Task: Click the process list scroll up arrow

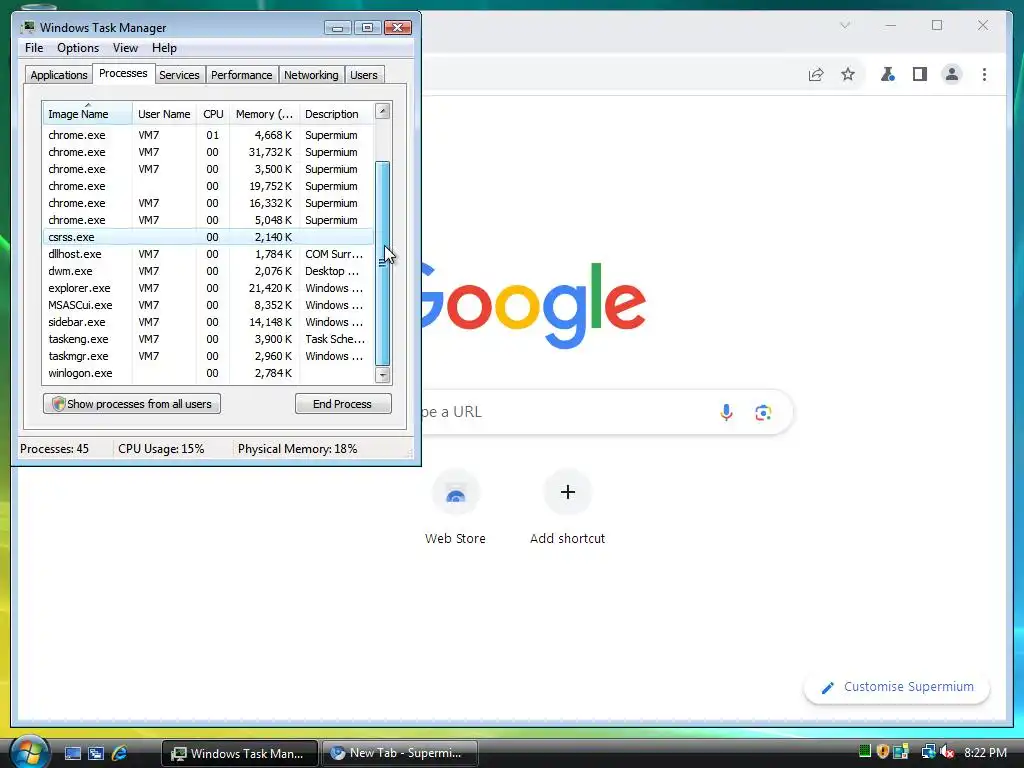Action: coord(383,111)
